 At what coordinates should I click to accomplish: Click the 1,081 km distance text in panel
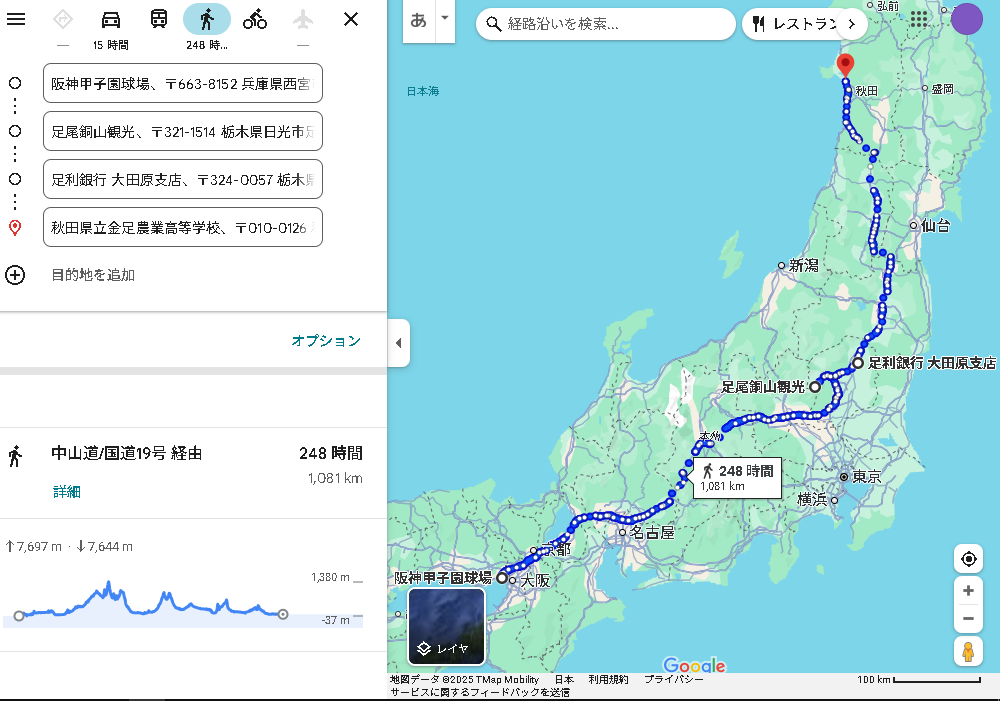tap(335, 478)
